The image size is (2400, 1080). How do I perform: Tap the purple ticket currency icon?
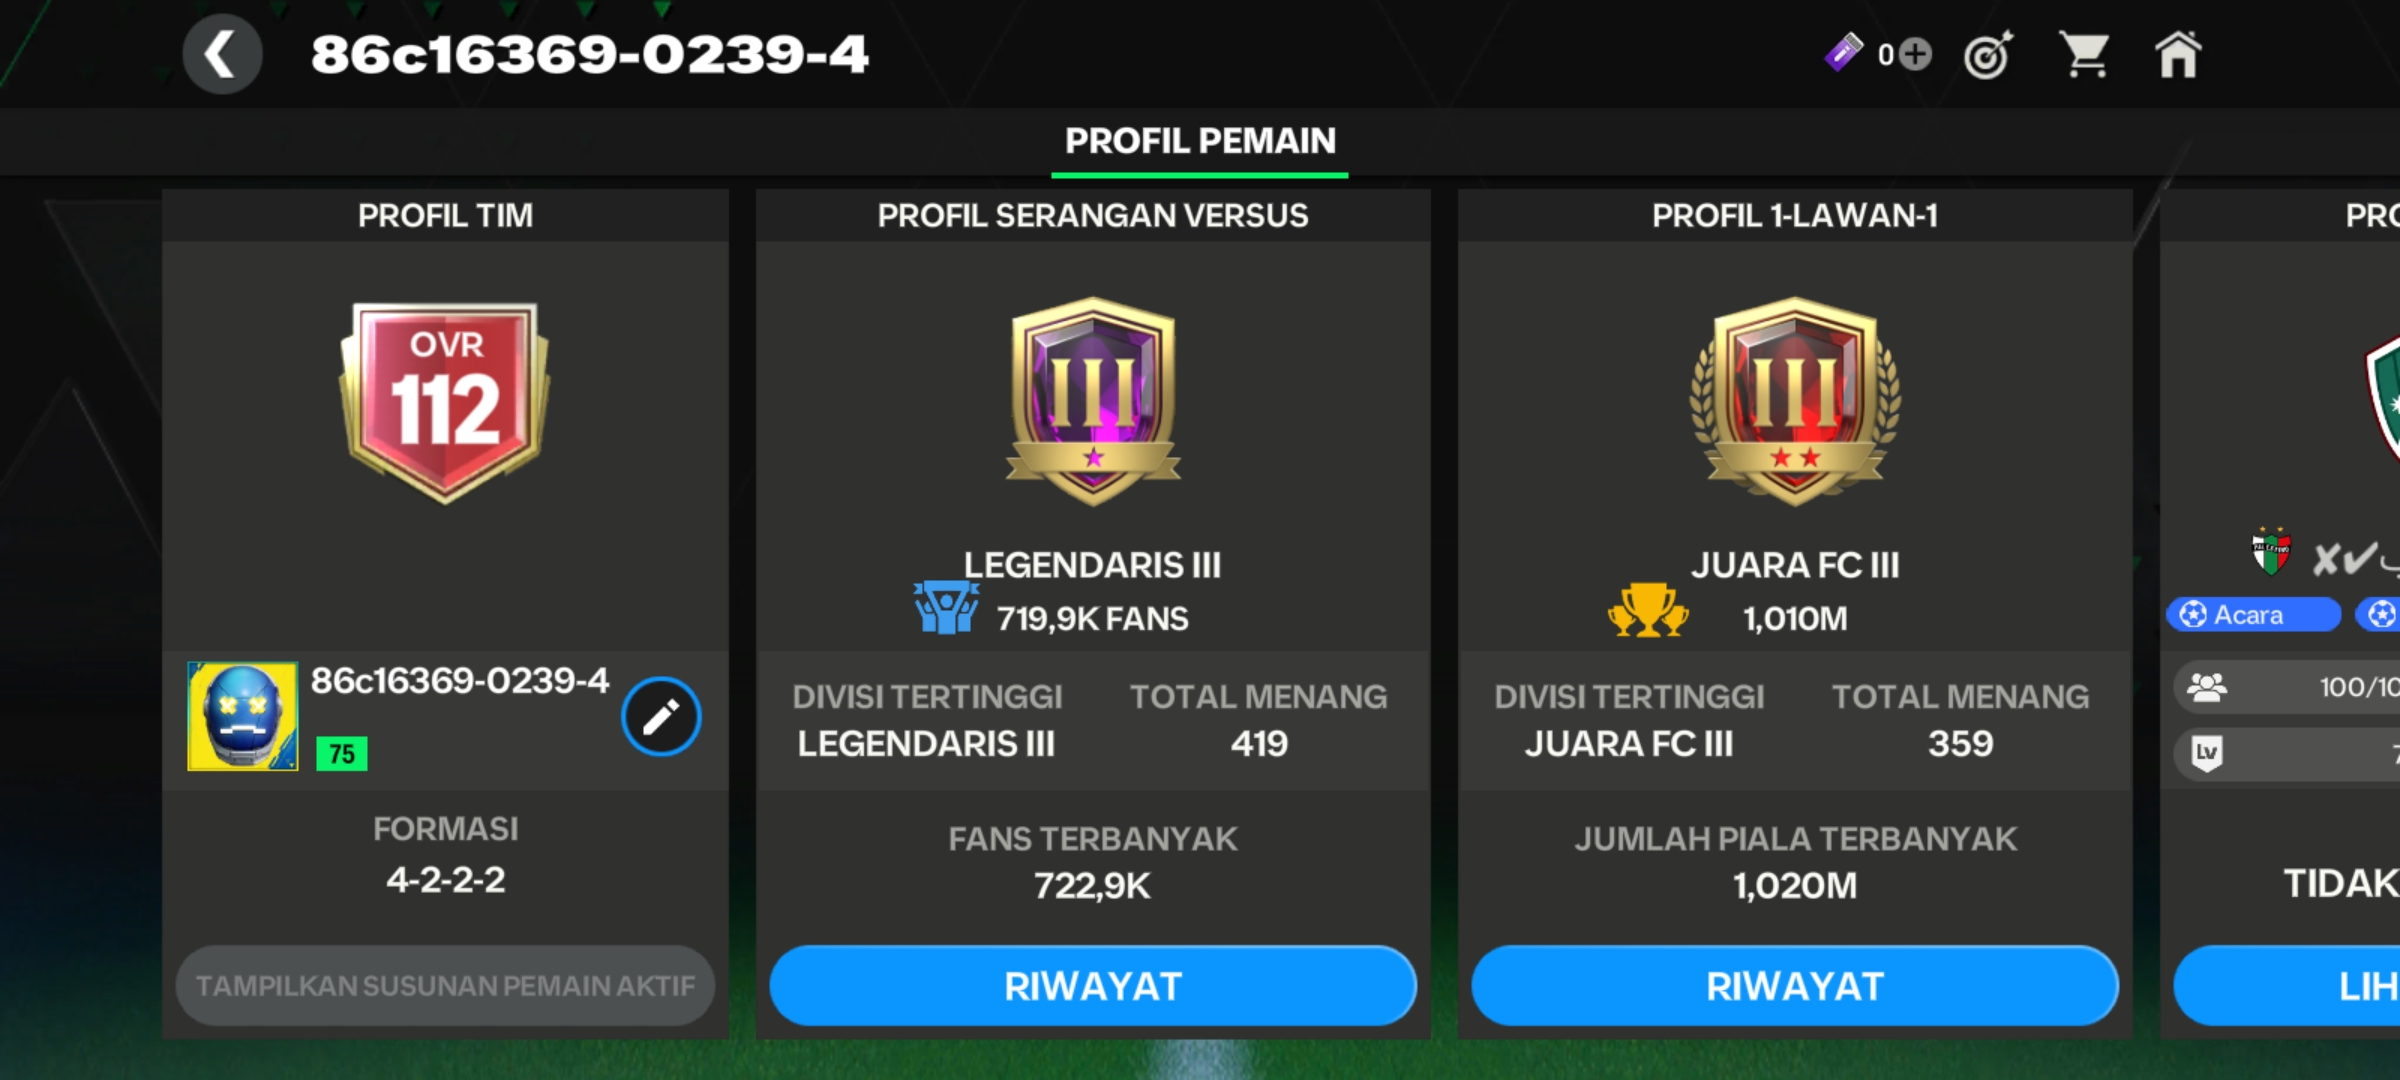[1843, 52]
